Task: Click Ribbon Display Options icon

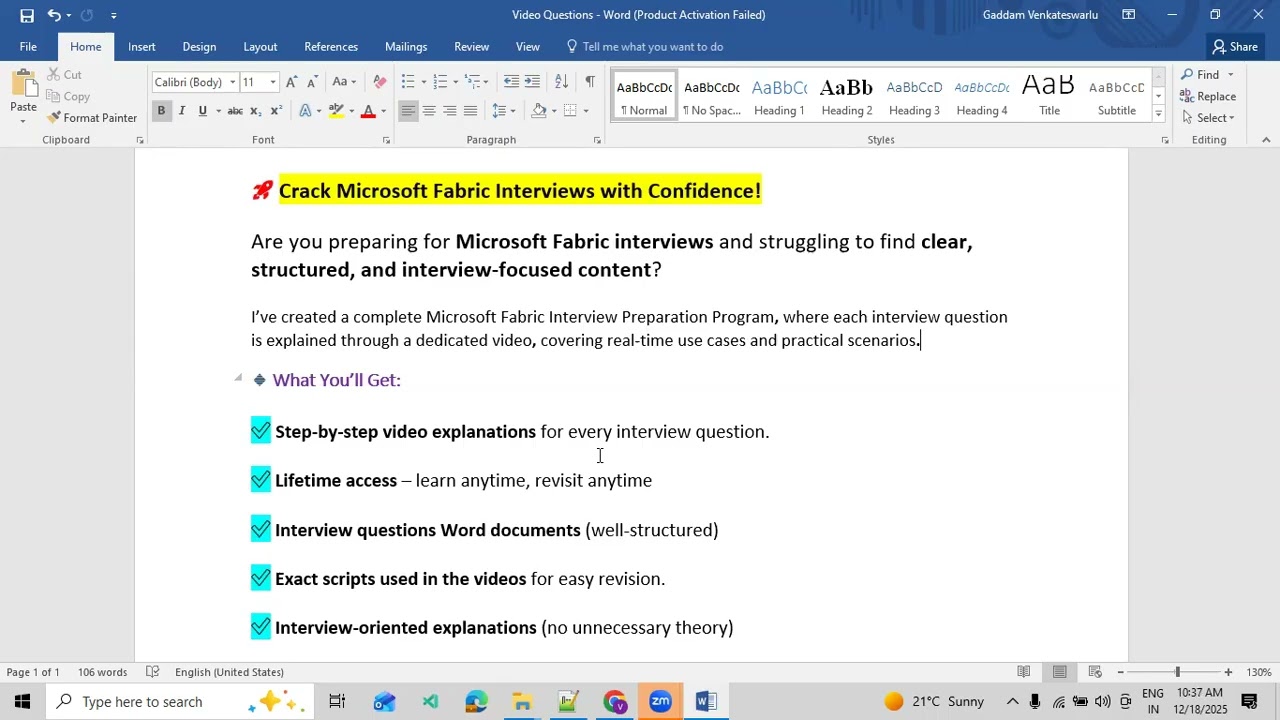Action: tap(1128, 15)
